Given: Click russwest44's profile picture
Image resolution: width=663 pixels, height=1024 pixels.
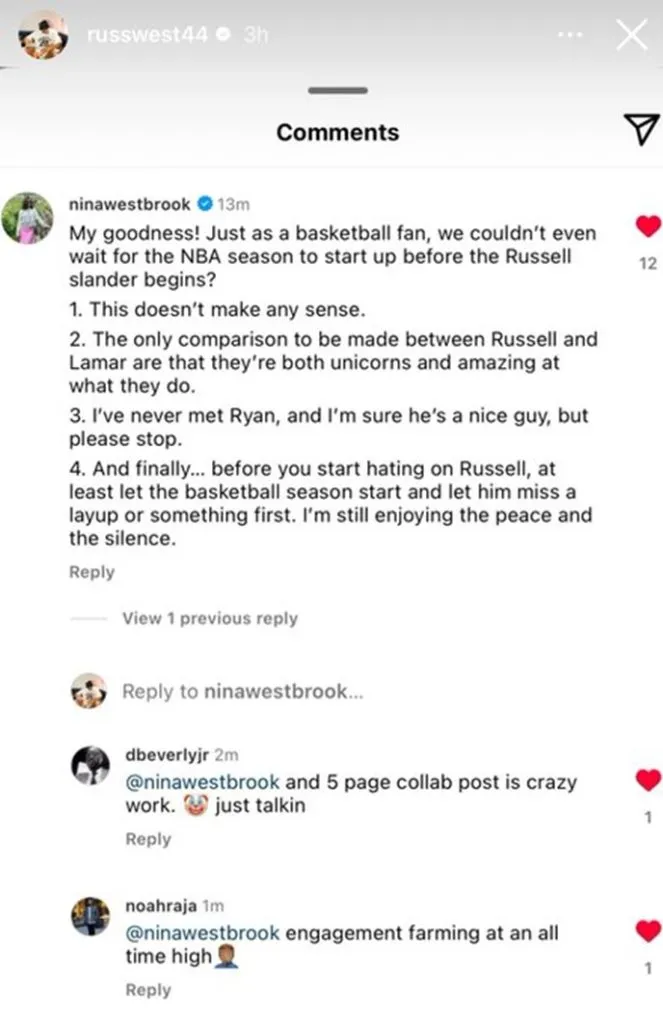Looking at the screenshot, I should click(x=42, y=33).
